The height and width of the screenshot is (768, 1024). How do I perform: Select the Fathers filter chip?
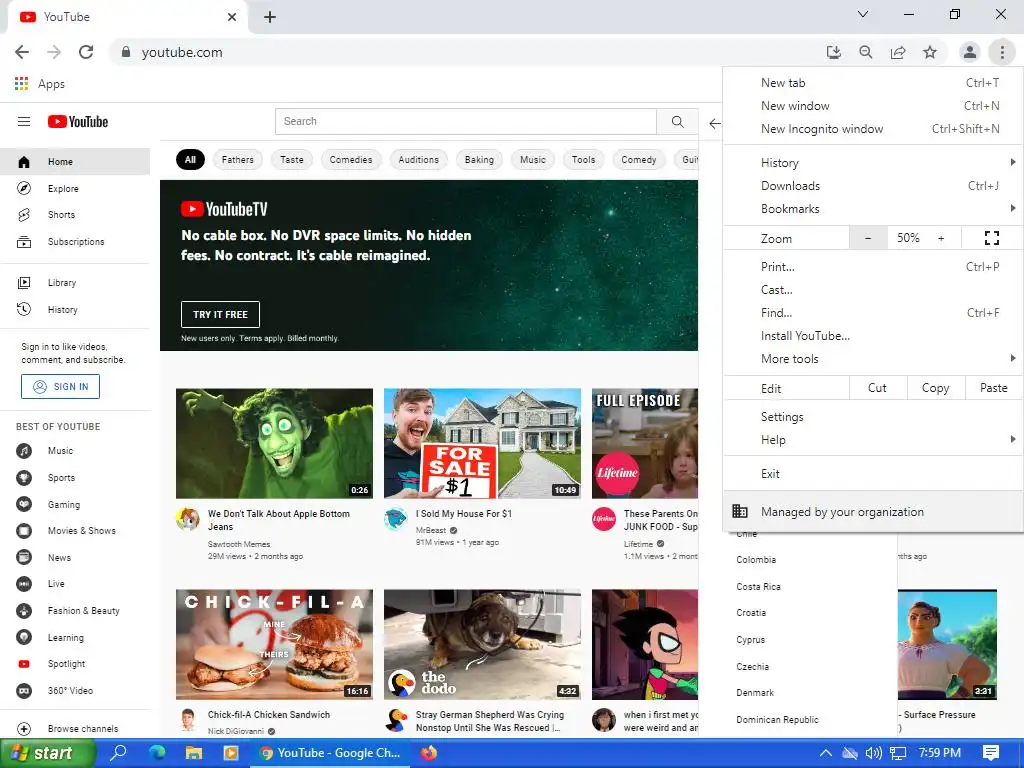click(x=238, y=160)
